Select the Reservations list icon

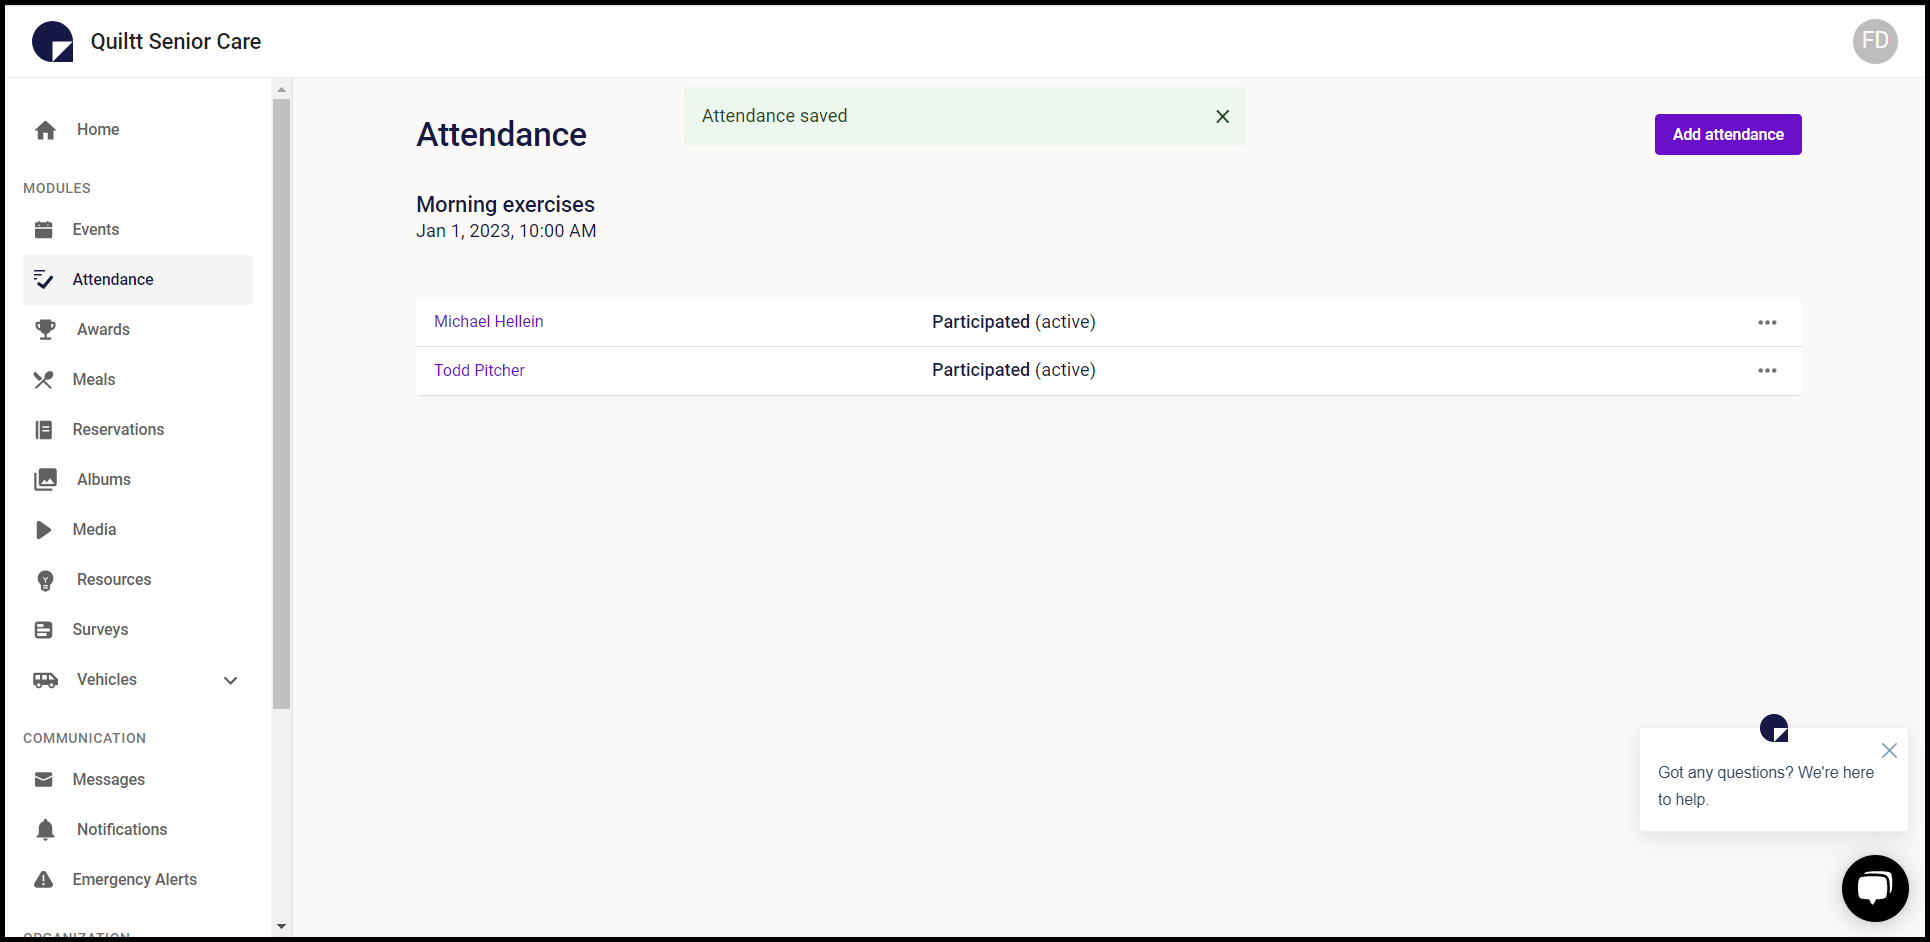pyautogui.click(x=44, y=429)
